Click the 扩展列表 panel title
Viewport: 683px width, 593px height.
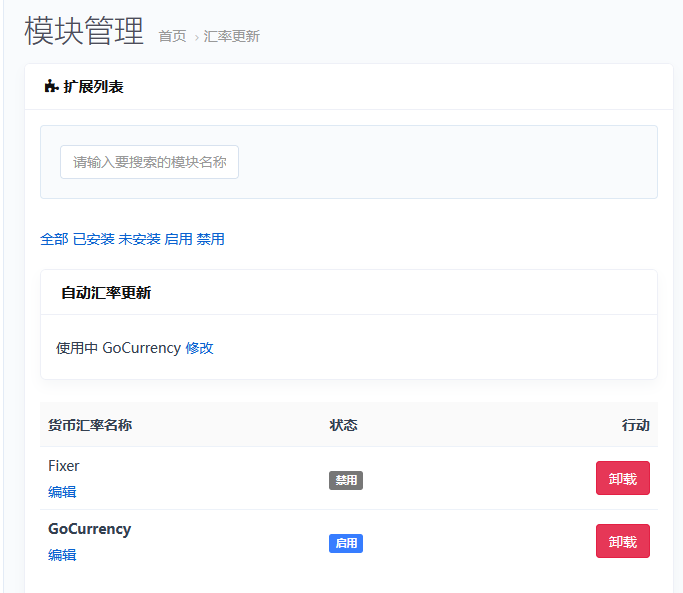pyautogui.click(x=94, y=86)
